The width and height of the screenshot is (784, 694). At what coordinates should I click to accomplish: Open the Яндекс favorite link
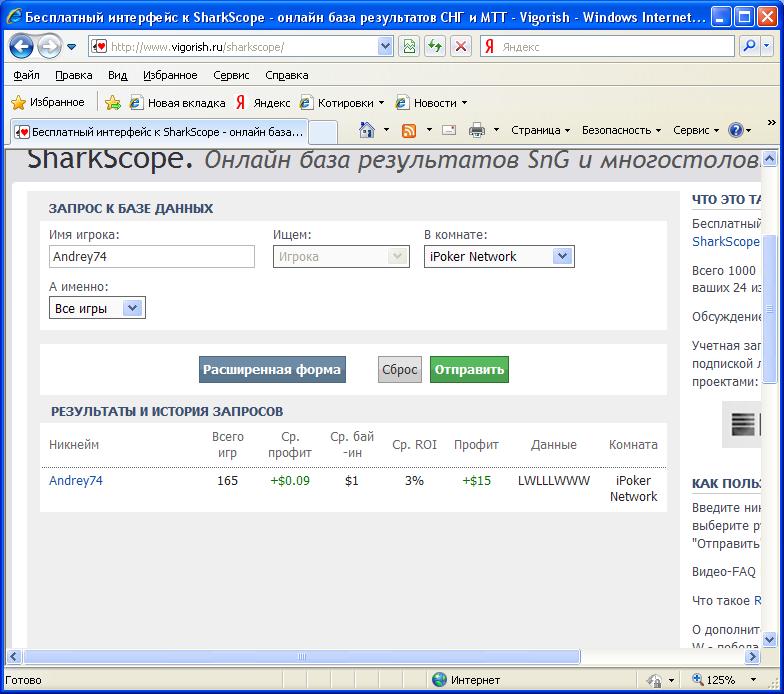263,102
